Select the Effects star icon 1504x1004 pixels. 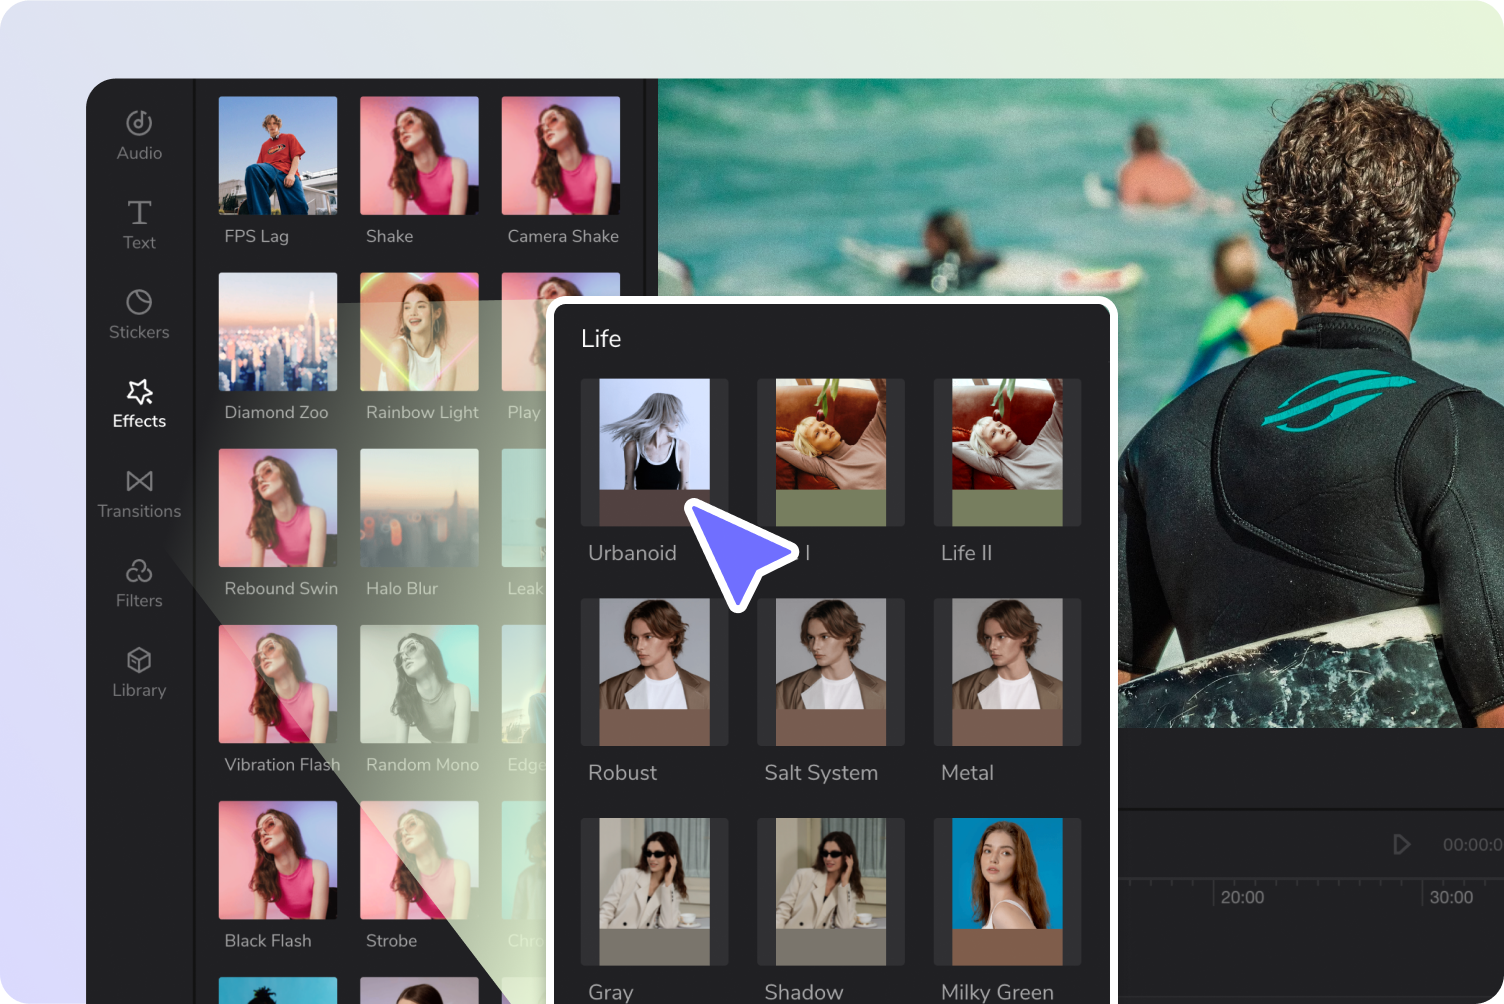(x=139, y=391)
